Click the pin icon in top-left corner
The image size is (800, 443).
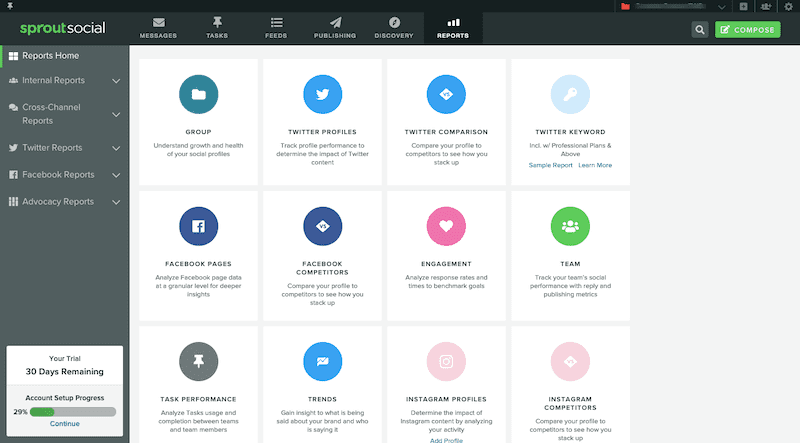10,6
